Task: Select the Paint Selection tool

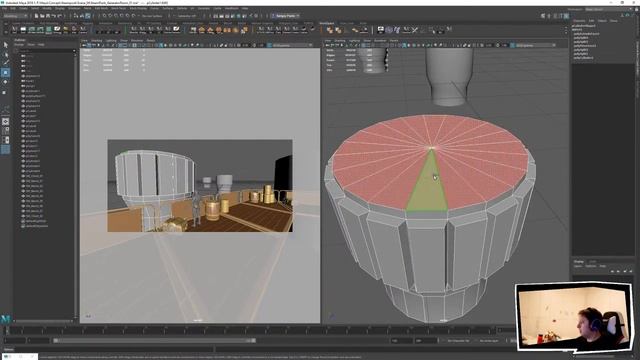Action: point(6,62)
